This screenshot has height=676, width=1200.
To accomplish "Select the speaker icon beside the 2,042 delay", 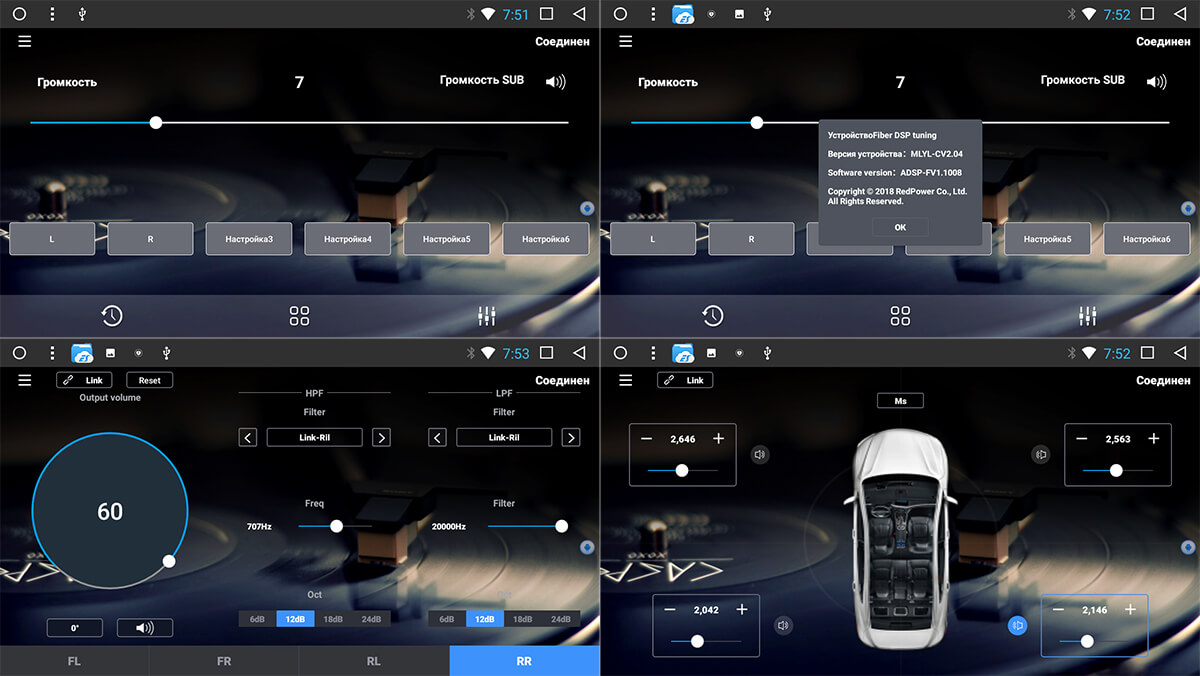I will [783, 625].
